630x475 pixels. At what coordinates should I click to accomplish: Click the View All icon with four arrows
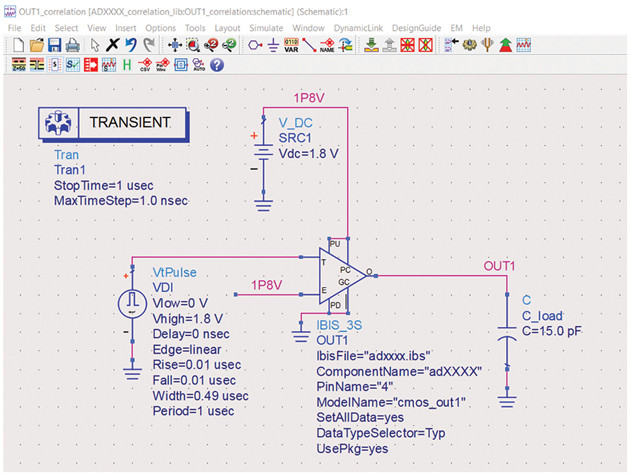pos(174,45)
